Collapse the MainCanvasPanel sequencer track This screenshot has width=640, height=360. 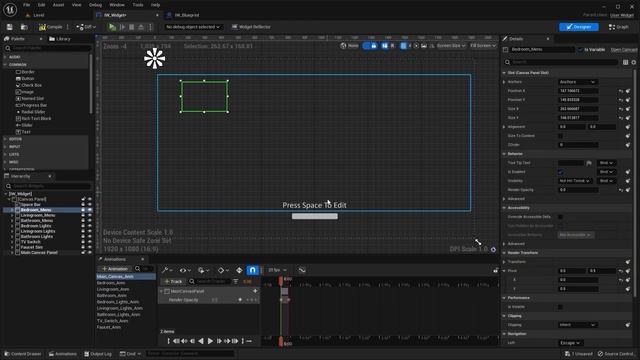(162, 291)
